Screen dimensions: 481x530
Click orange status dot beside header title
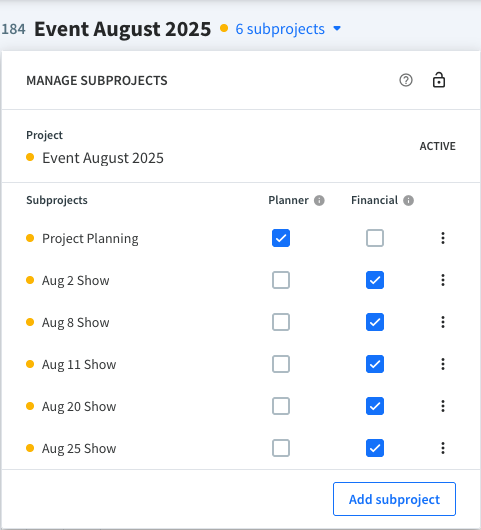point(224,28)
